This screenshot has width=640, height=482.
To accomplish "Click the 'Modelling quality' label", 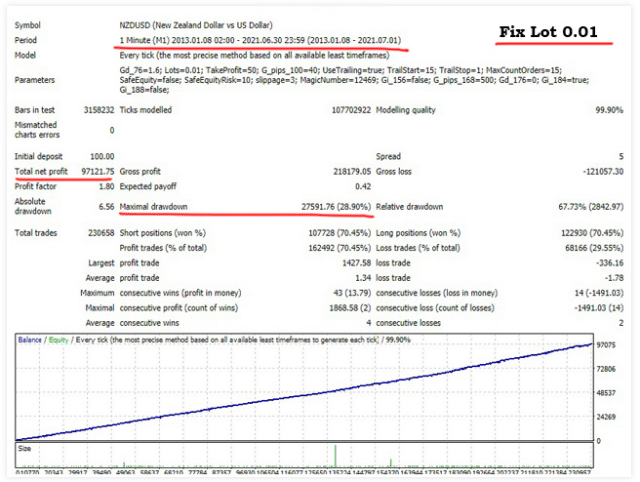I will [406, 110].
